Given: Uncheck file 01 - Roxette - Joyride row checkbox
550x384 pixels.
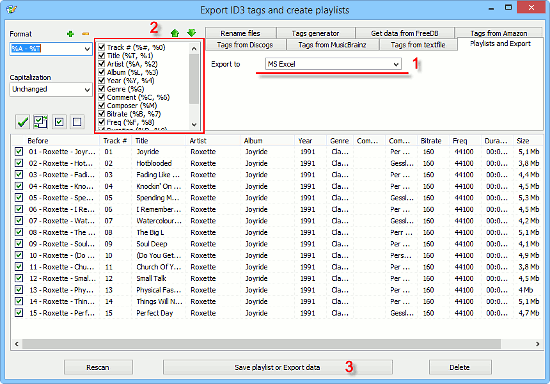Looking at the screenshot, I should click(19, 151).
